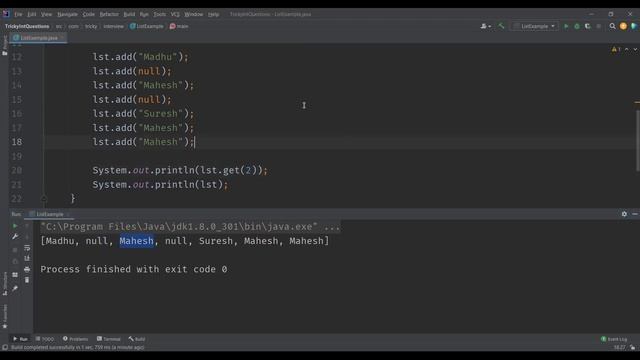Open the Tools menu

click(160, 14)
